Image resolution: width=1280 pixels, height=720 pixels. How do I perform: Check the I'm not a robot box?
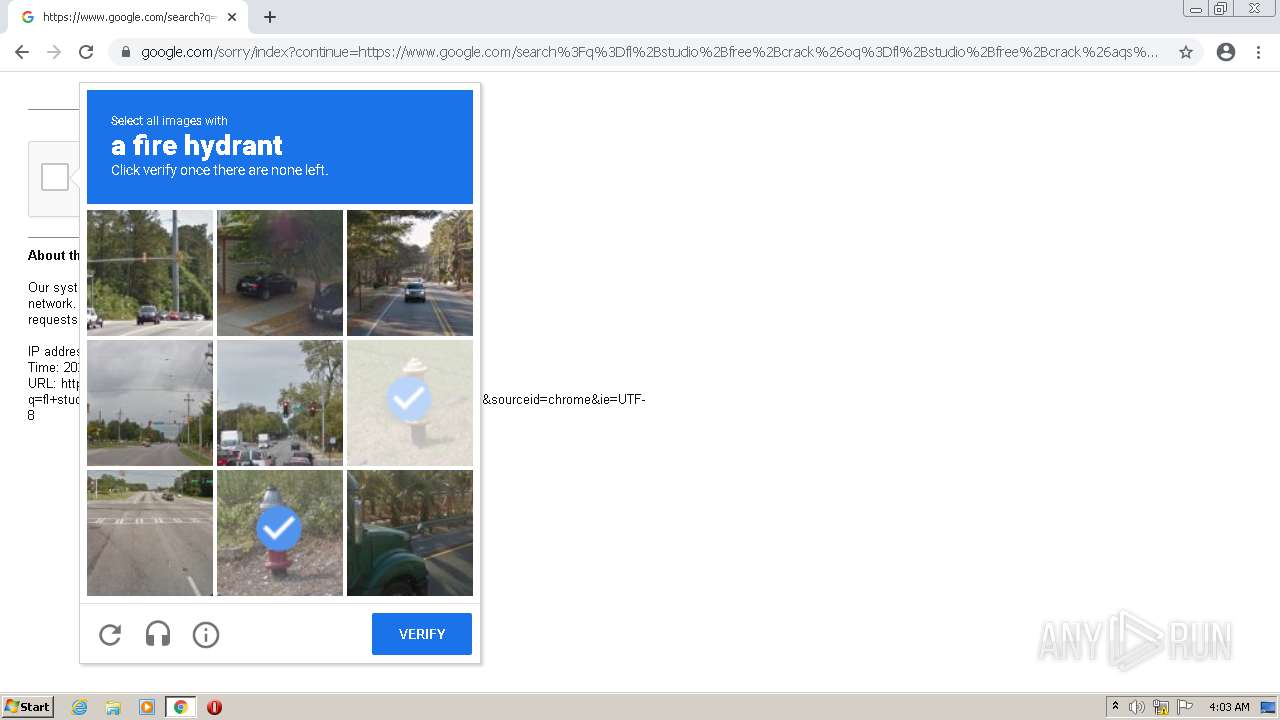[55, 177]
